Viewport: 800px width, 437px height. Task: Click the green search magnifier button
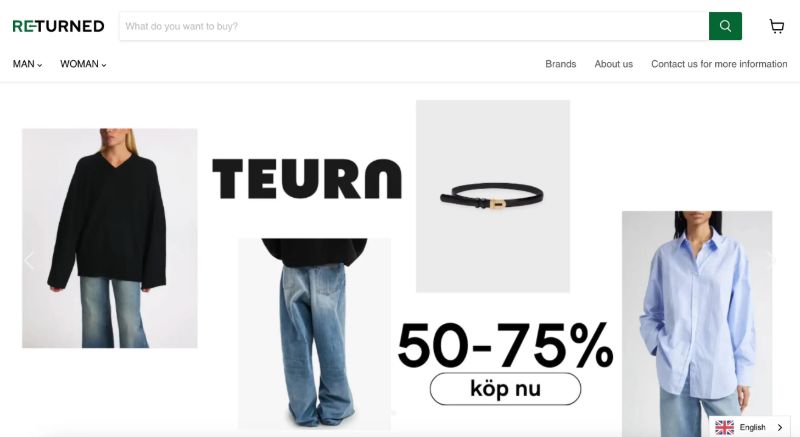[725, 26]
